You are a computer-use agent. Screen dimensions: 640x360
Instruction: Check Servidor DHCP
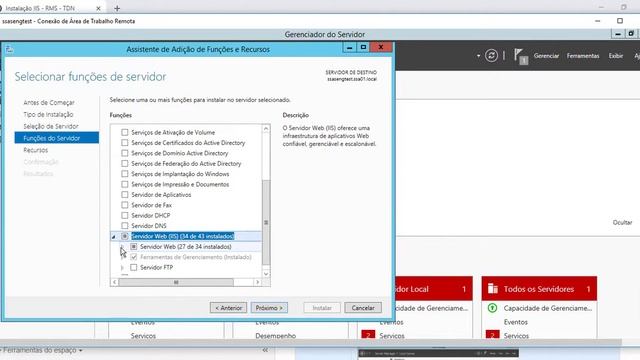point(124,215)
